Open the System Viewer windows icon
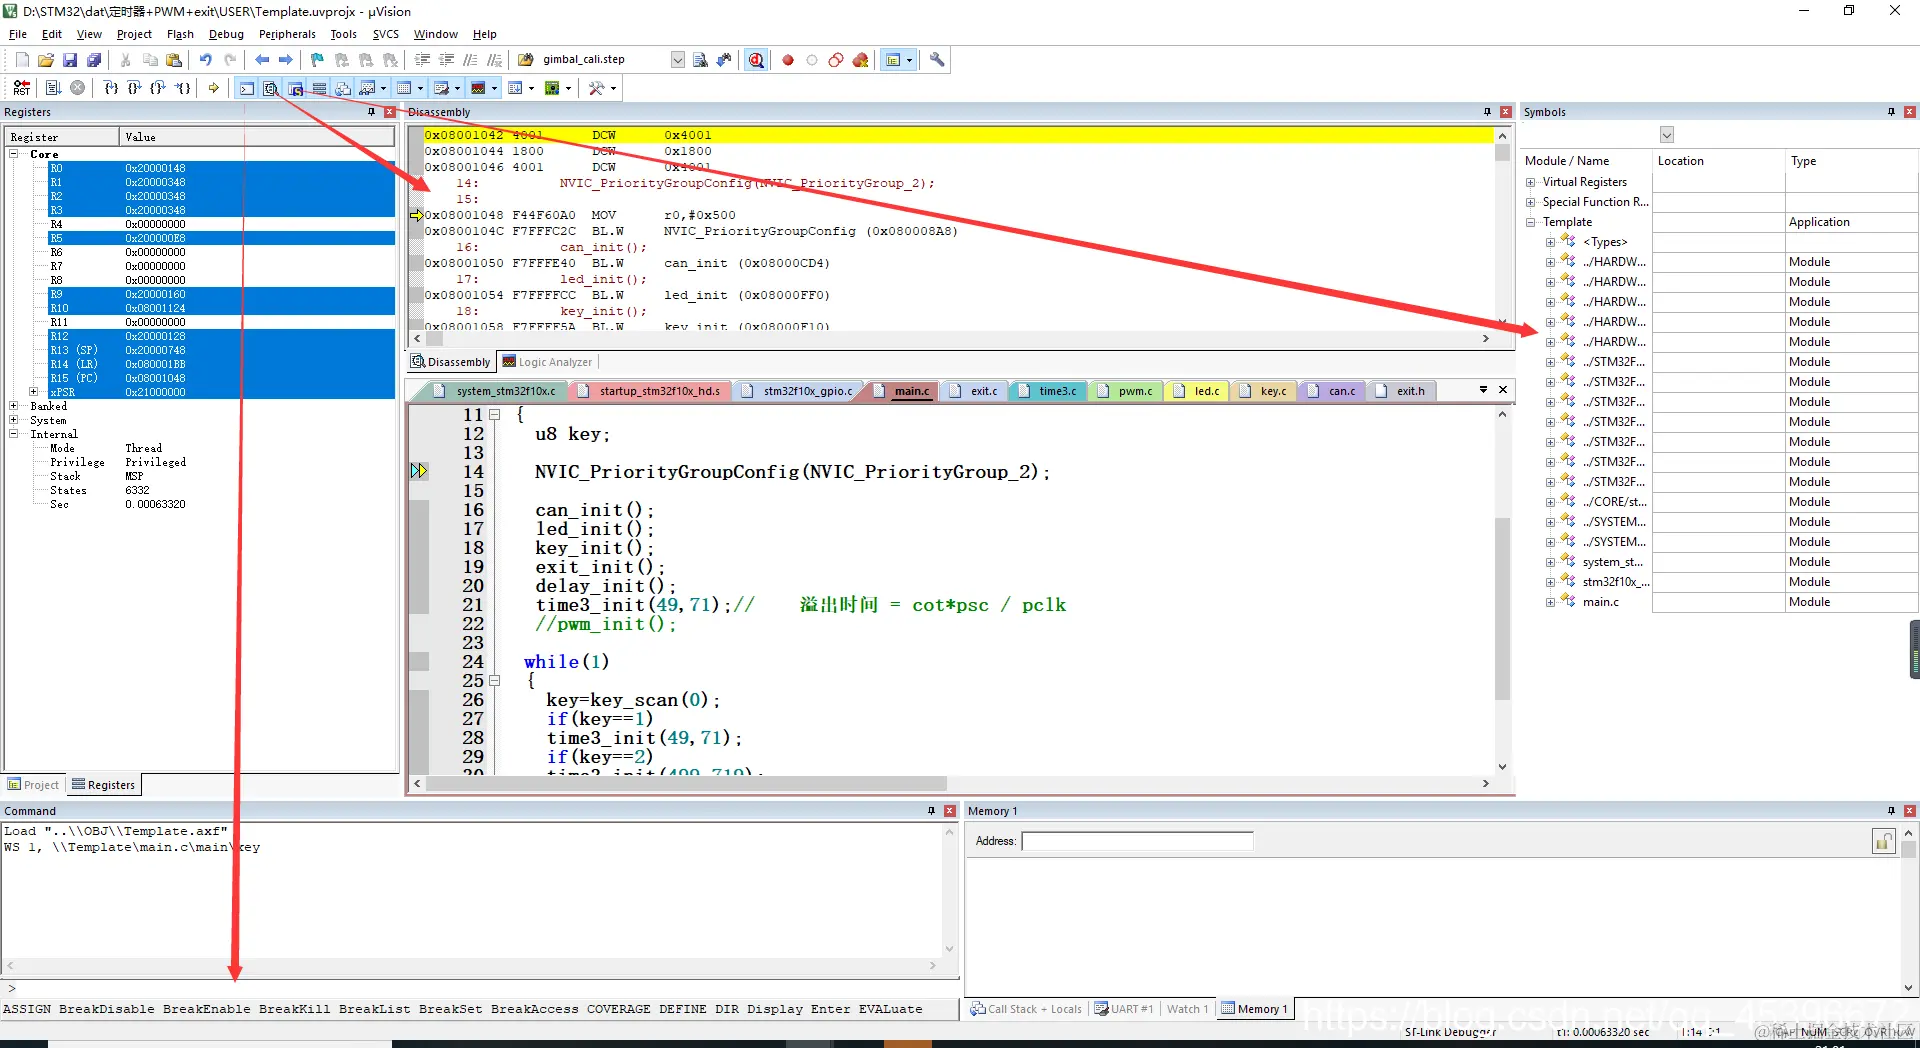1920x1048 pixels. (552, 88)
